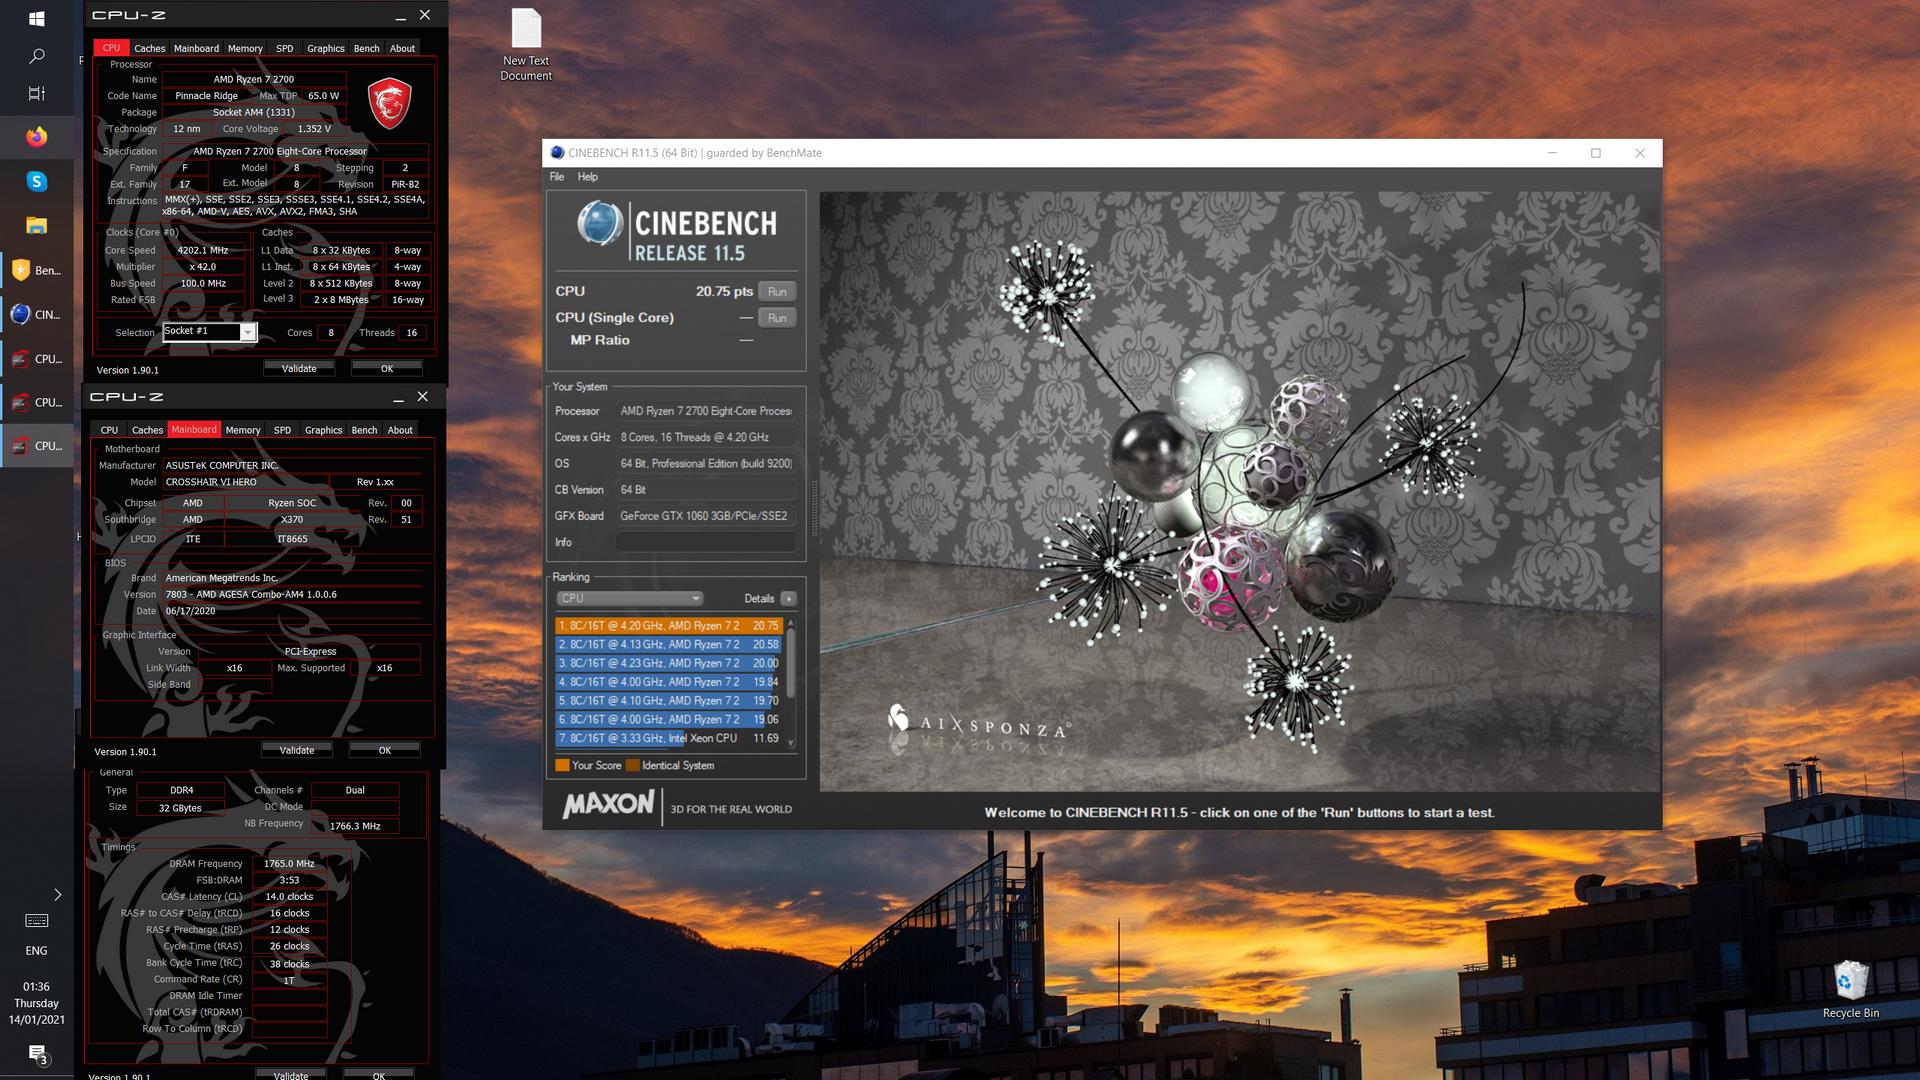The image size is (1920, 1080).
Task: Open touch keyboard icon
Action: [x=36, y=920]
